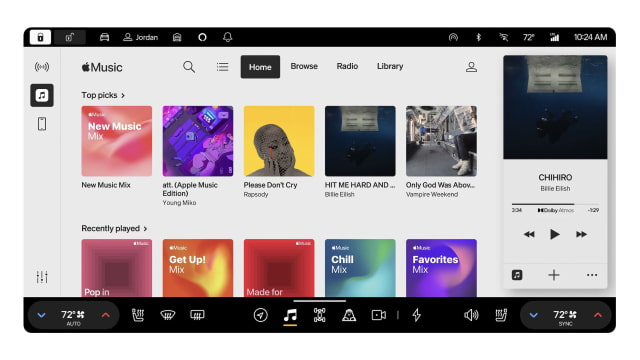
Task: Click the Young Miko artist name
Action: 179,203
